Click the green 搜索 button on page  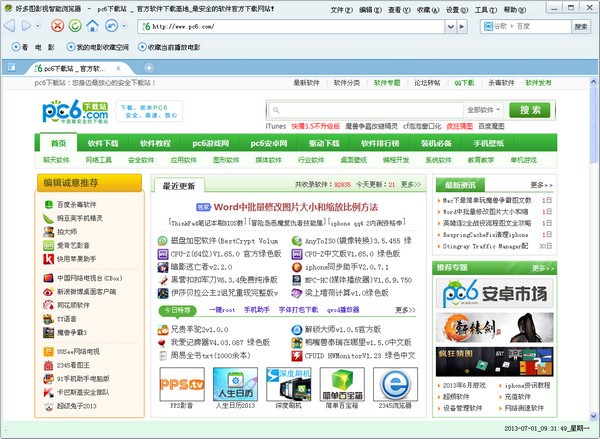pos(530,110)
